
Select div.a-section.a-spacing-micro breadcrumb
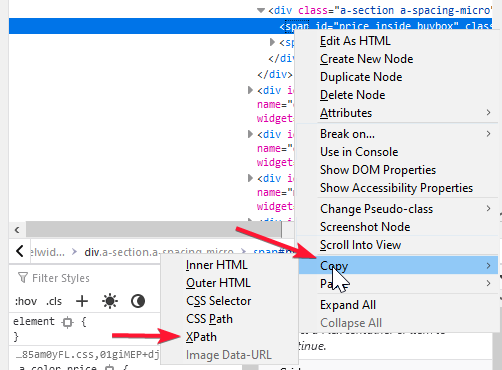[159, 252]
